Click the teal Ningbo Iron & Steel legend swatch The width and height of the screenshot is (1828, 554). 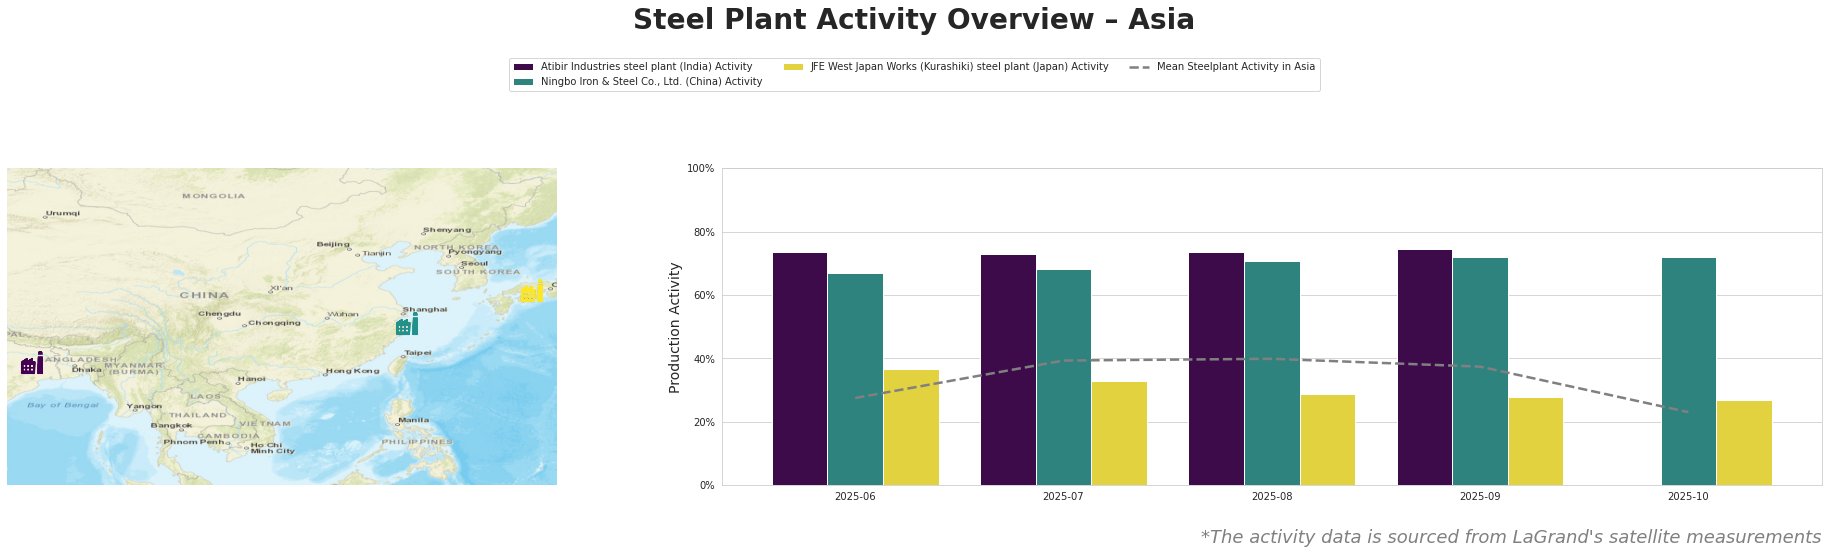pos(523,82)
